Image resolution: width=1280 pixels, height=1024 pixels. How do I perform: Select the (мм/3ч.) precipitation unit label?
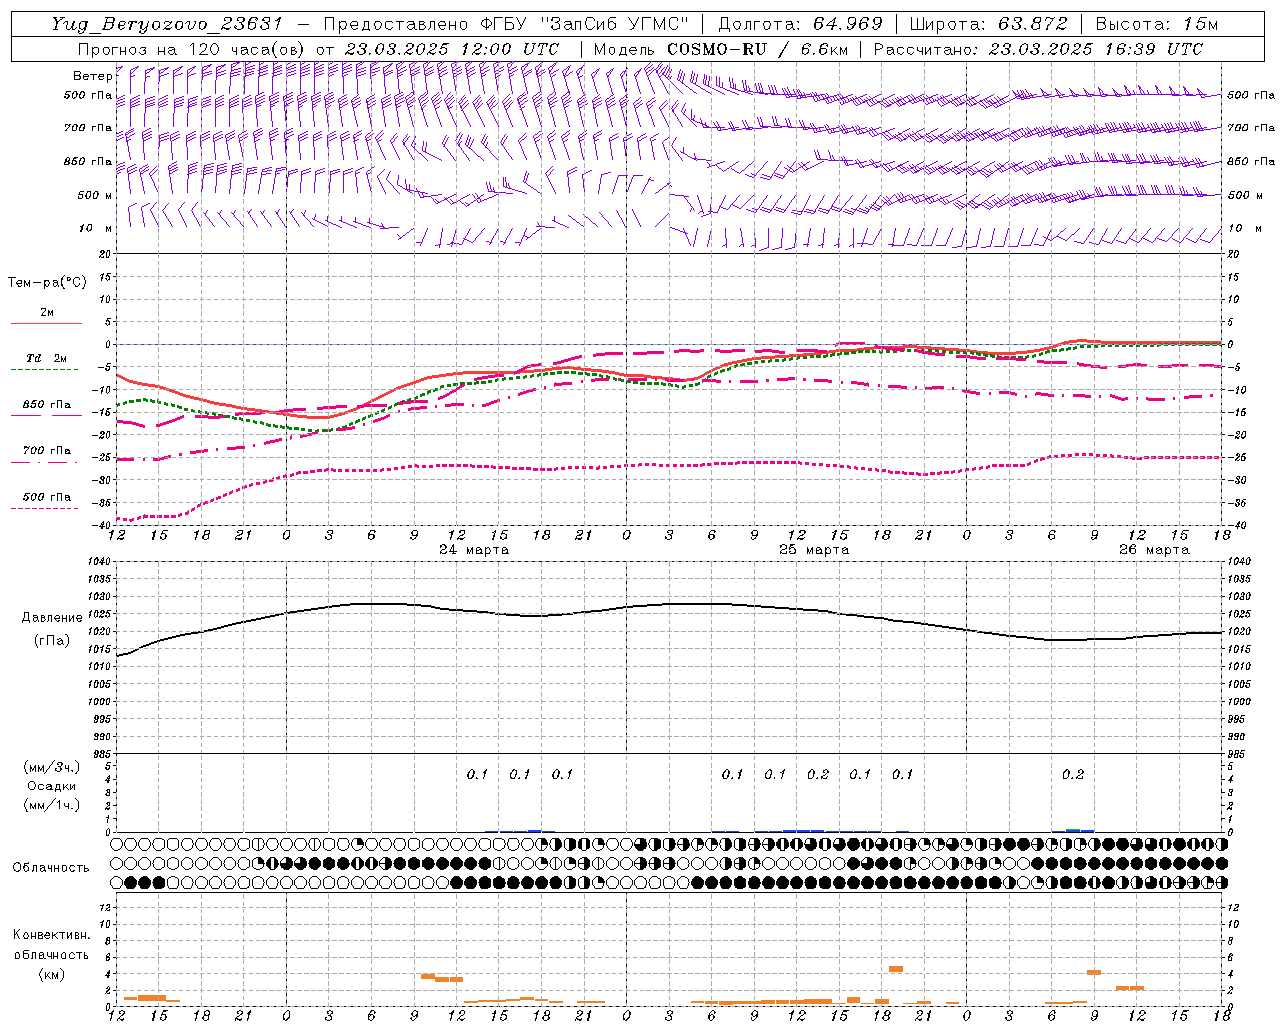pos(52,767)
